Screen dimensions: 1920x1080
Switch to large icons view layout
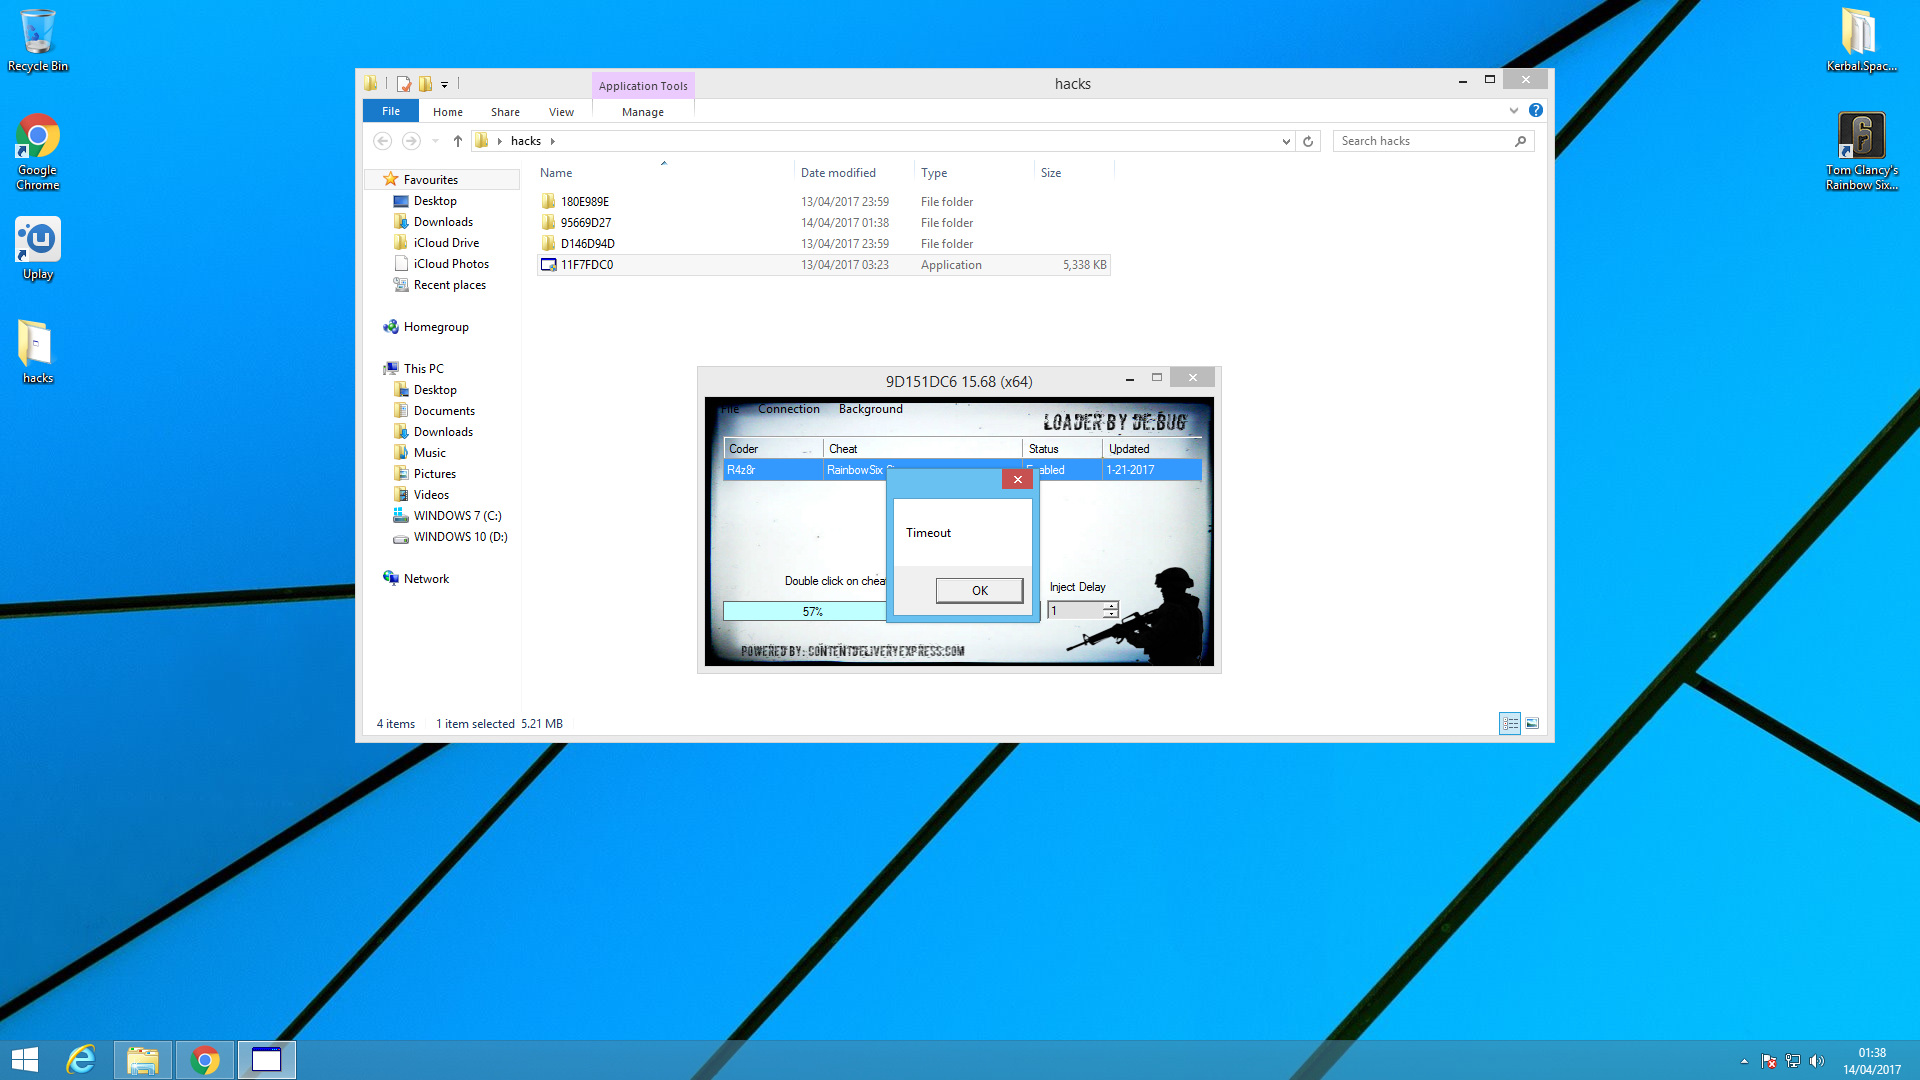point(1532,723)
